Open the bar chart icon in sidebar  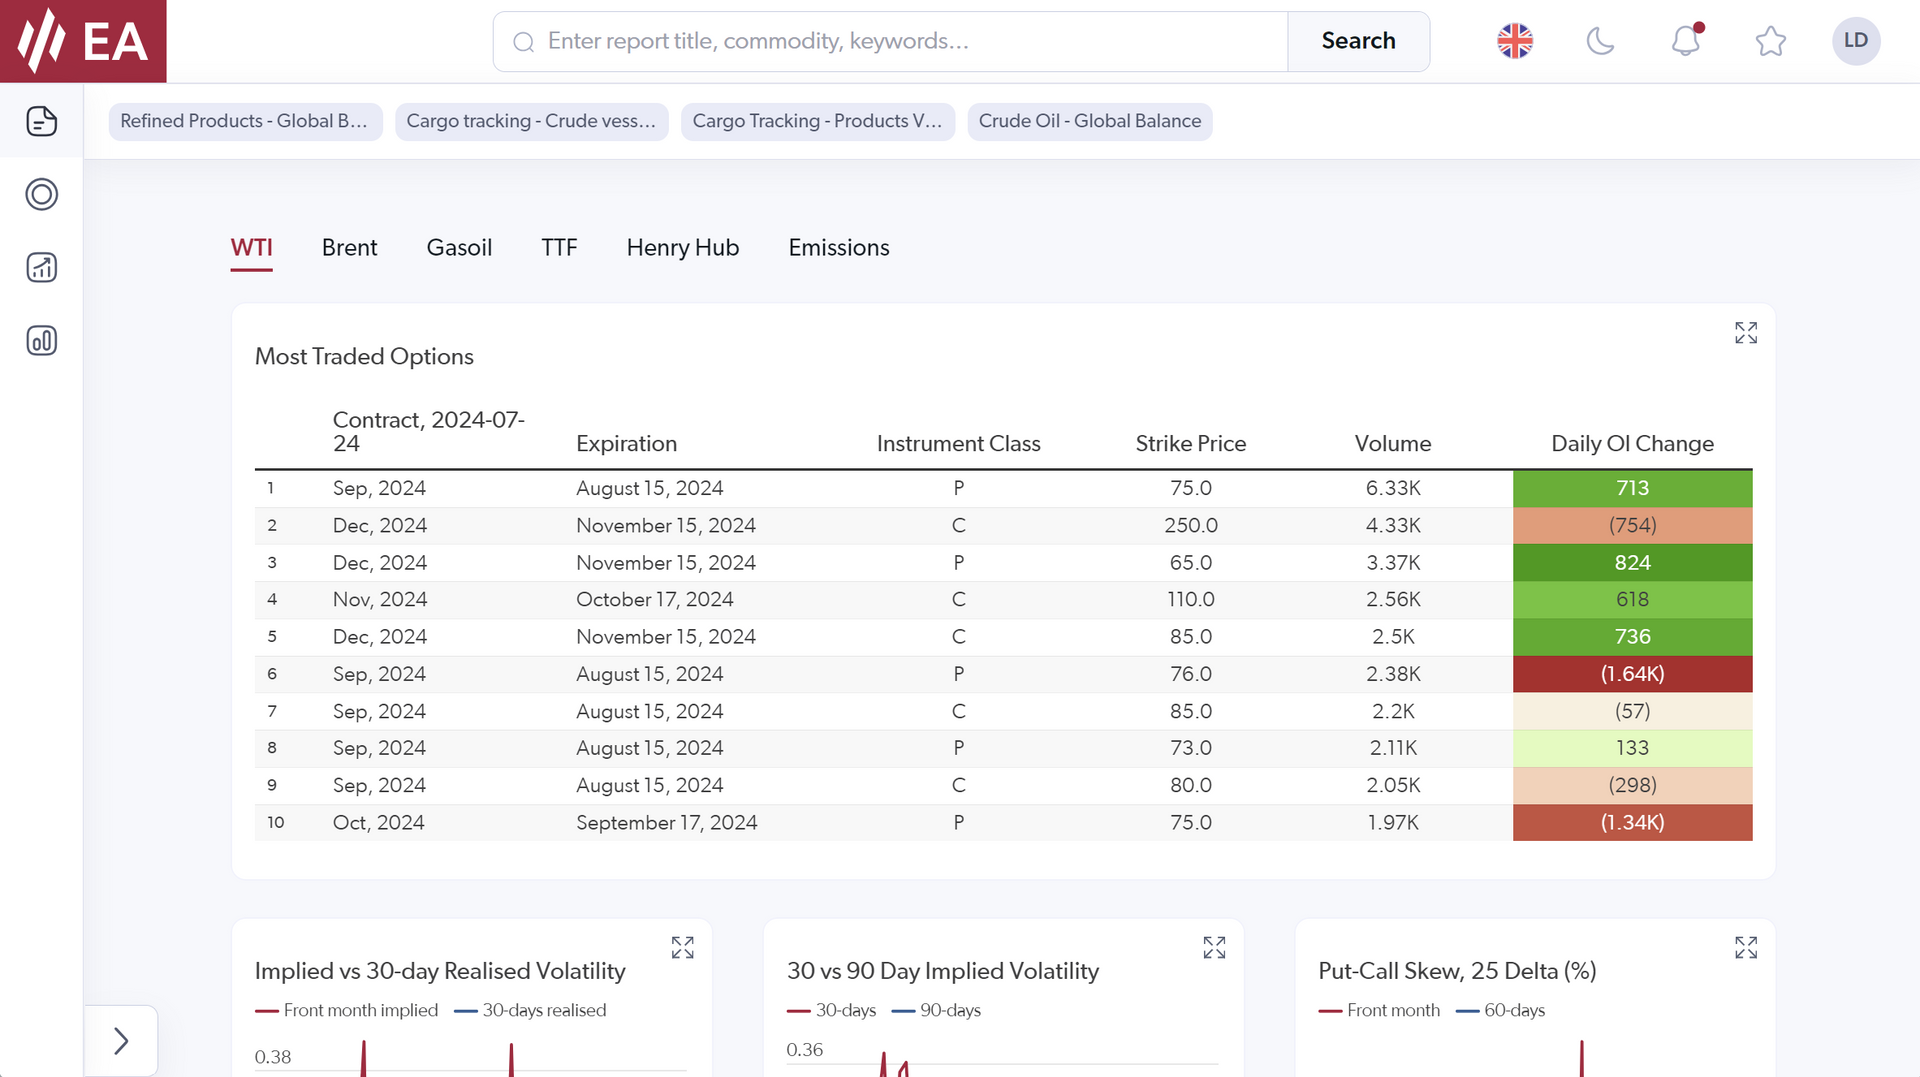point(41,341)
